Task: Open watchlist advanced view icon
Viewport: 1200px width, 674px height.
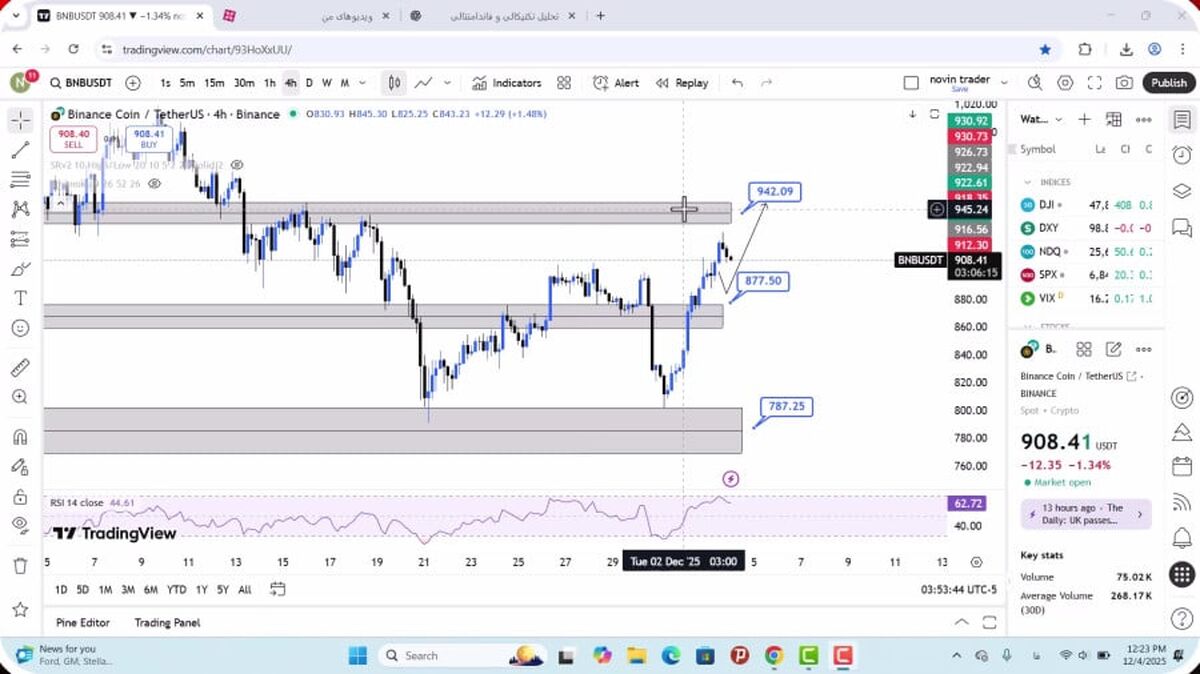Action: [x=1114, y=120]
